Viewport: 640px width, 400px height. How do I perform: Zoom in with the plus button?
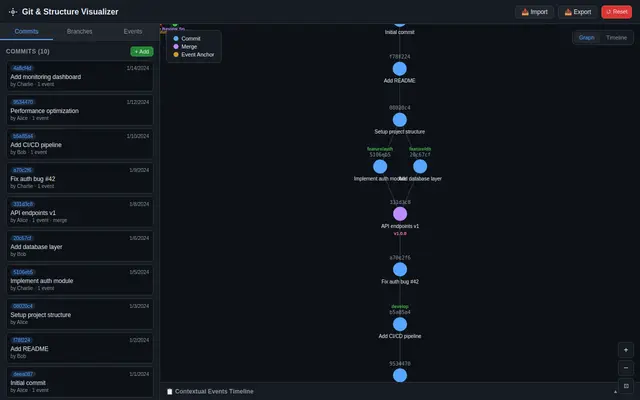pyautogui.click(x=626, y=350)
